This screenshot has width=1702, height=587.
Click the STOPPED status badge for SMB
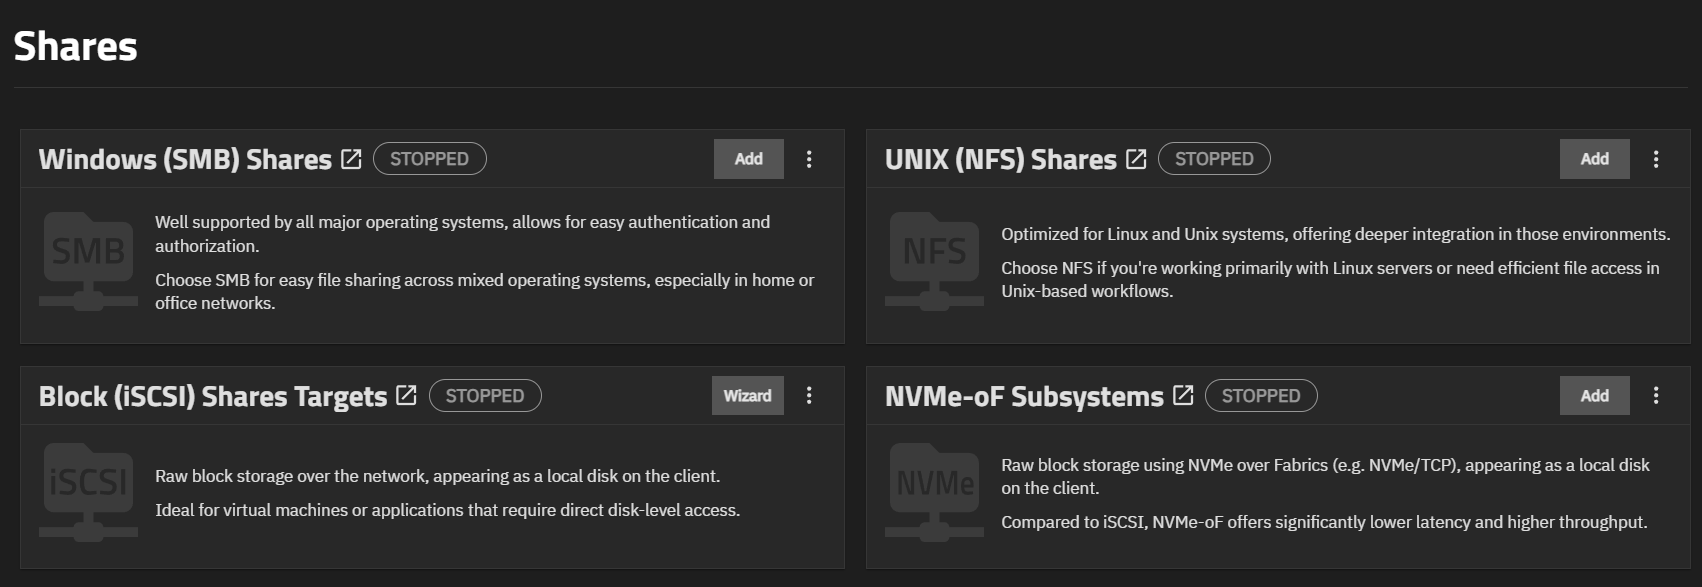tap(429, 159)
